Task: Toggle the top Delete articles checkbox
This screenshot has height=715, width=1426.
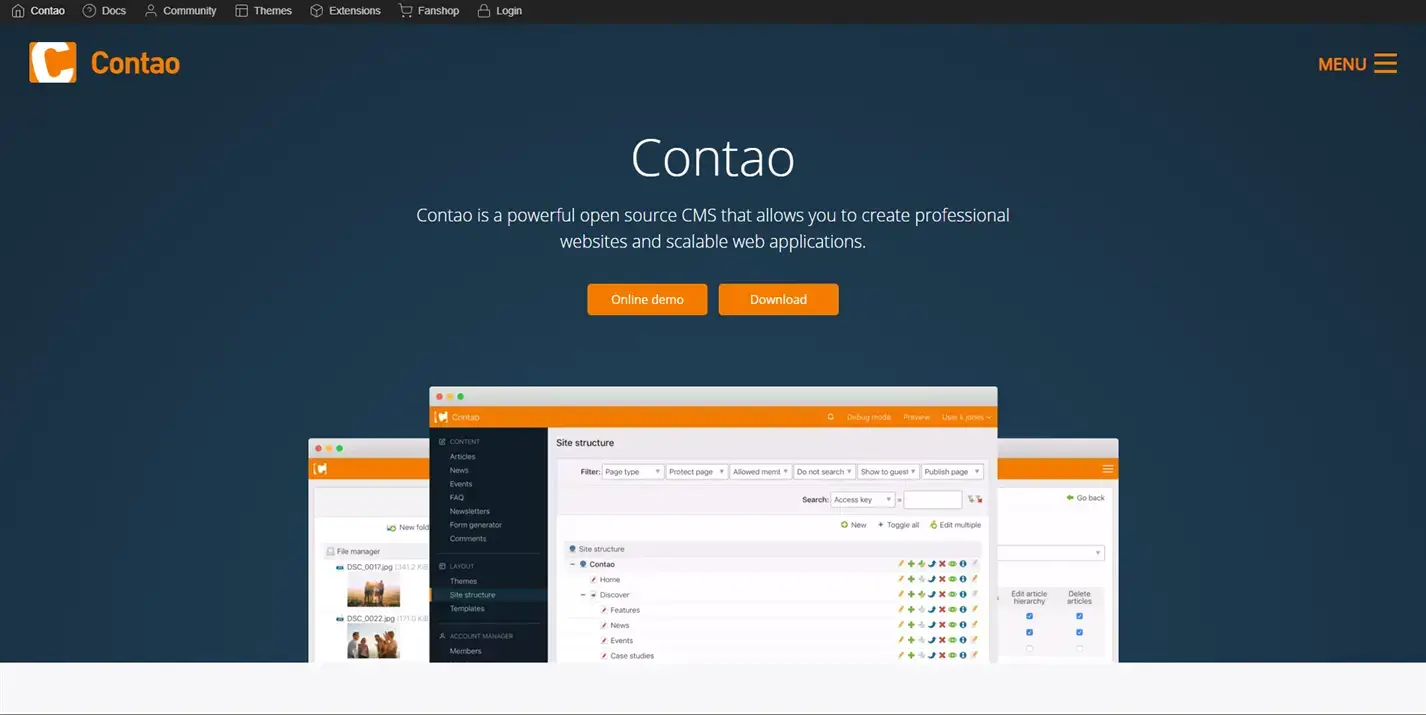Action: click(1079, 616)
